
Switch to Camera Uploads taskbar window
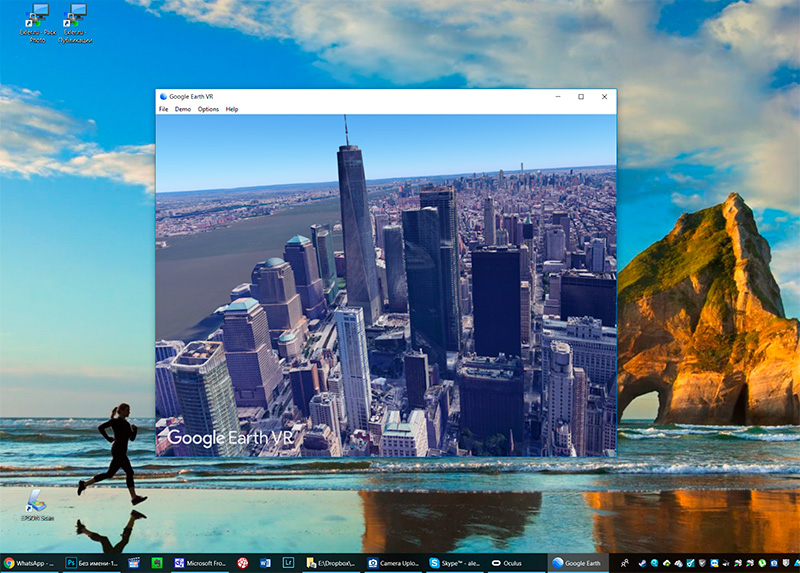[x=394, y=563]
